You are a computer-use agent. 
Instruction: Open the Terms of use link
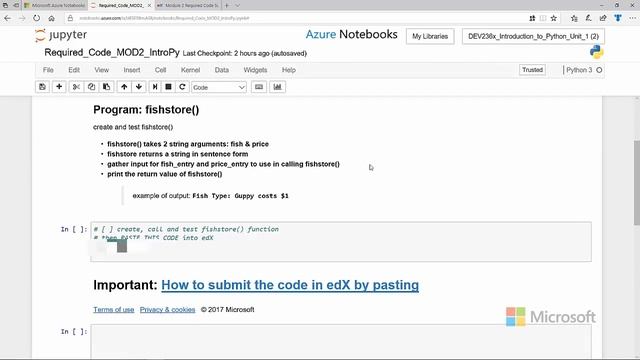113,309
